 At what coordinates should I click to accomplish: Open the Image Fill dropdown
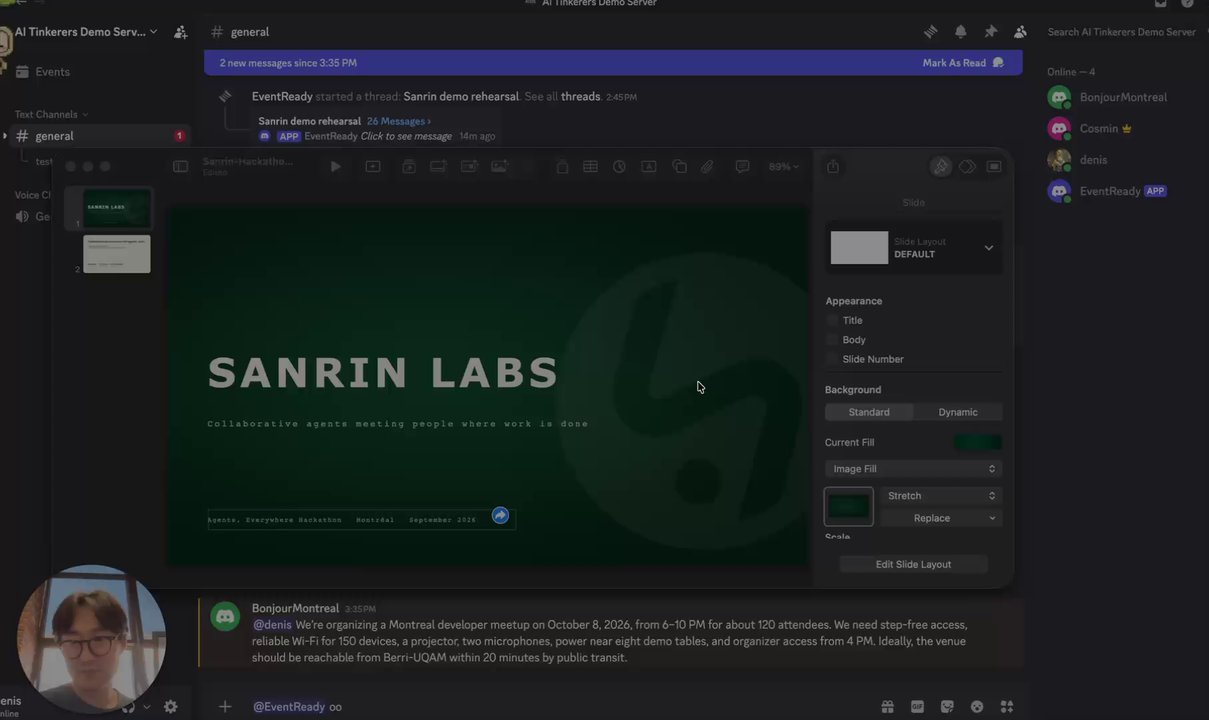913,469
